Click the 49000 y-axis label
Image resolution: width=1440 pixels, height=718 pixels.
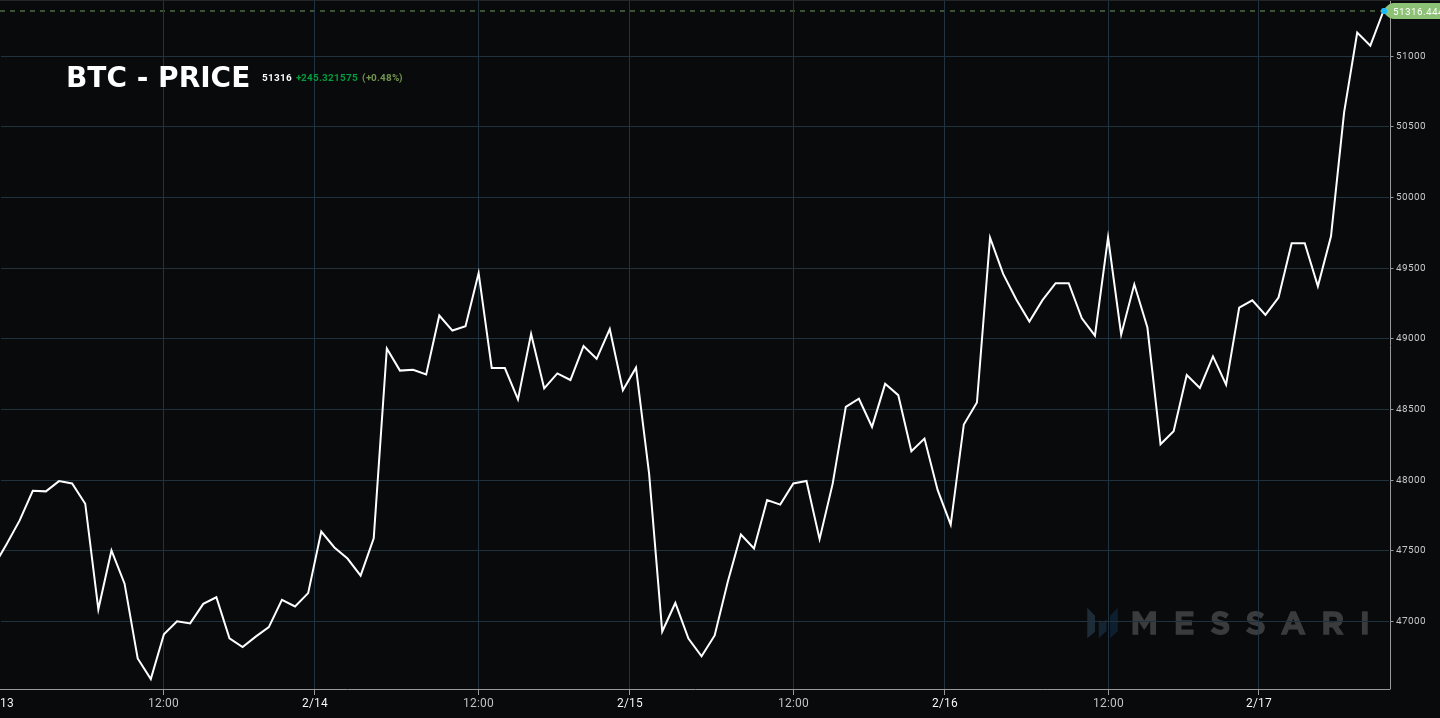[x=1411, y=338]
